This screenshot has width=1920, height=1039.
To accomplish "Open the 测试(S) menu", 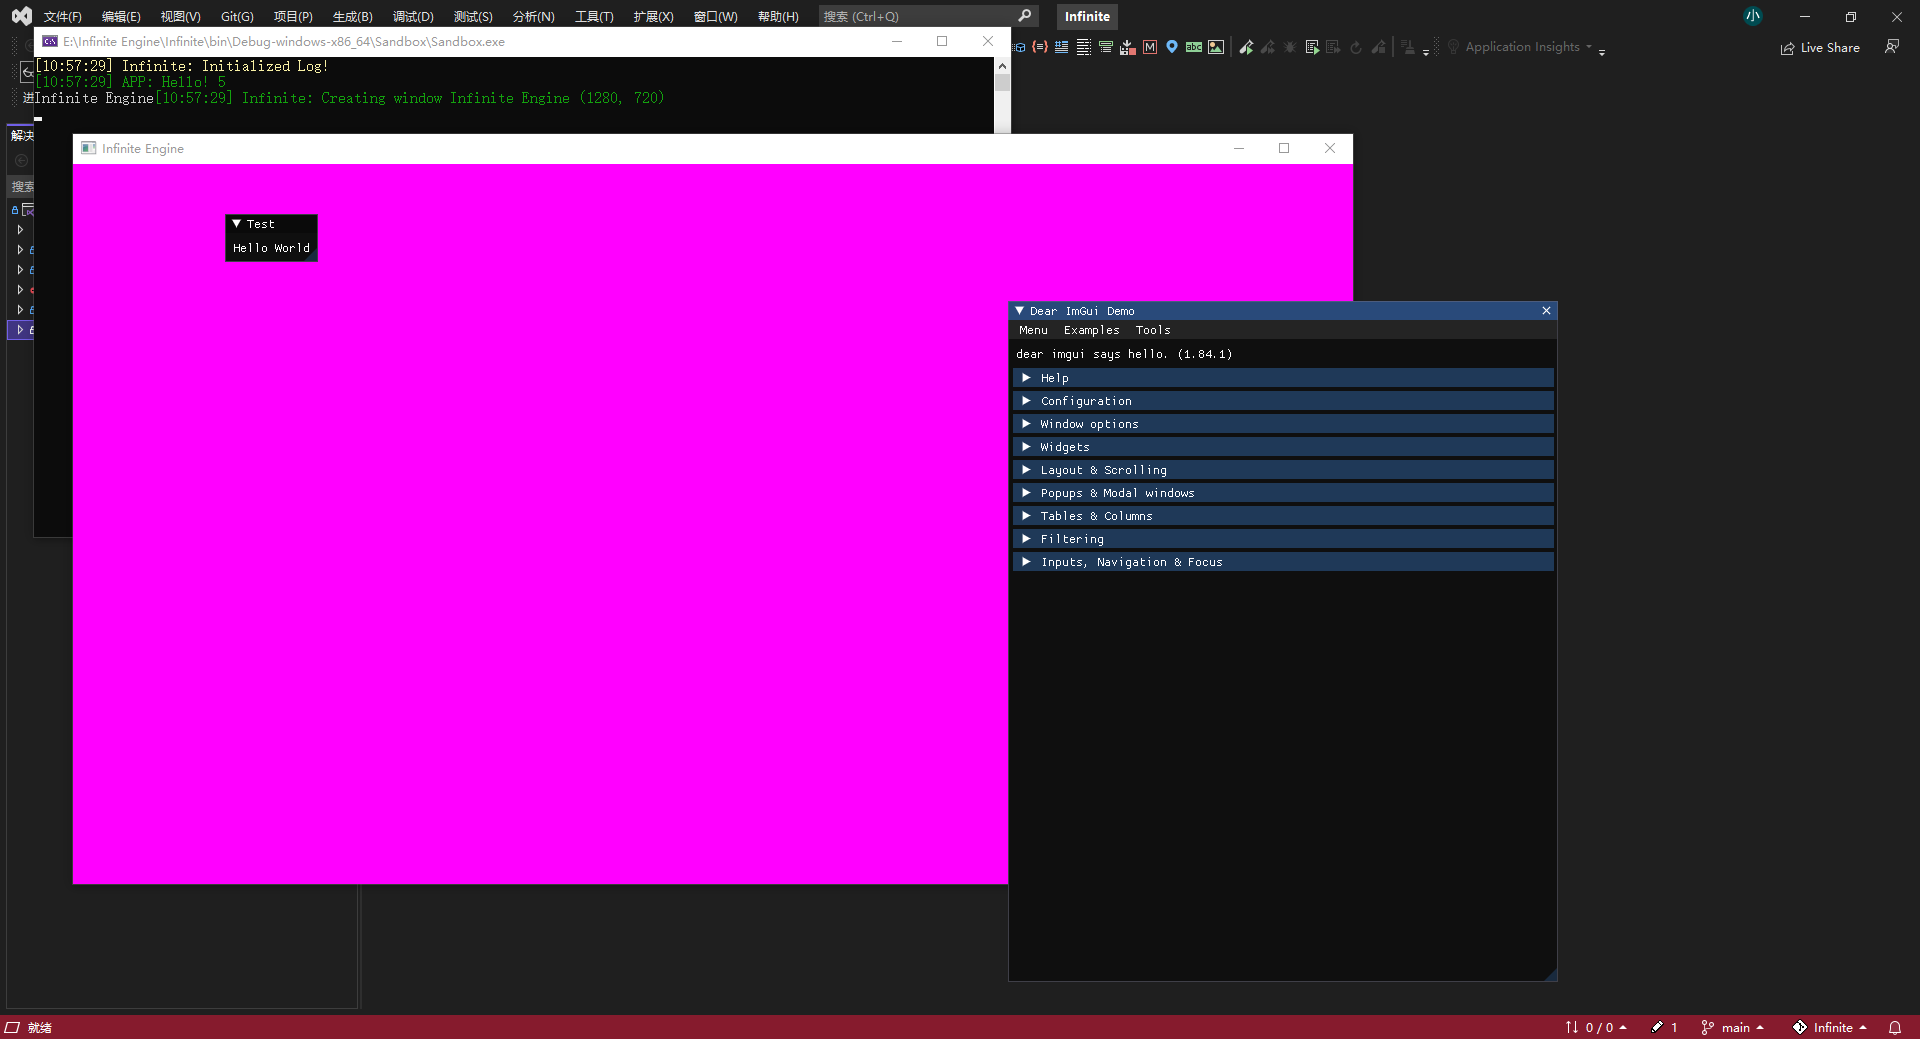I will (x=473, y=16).
